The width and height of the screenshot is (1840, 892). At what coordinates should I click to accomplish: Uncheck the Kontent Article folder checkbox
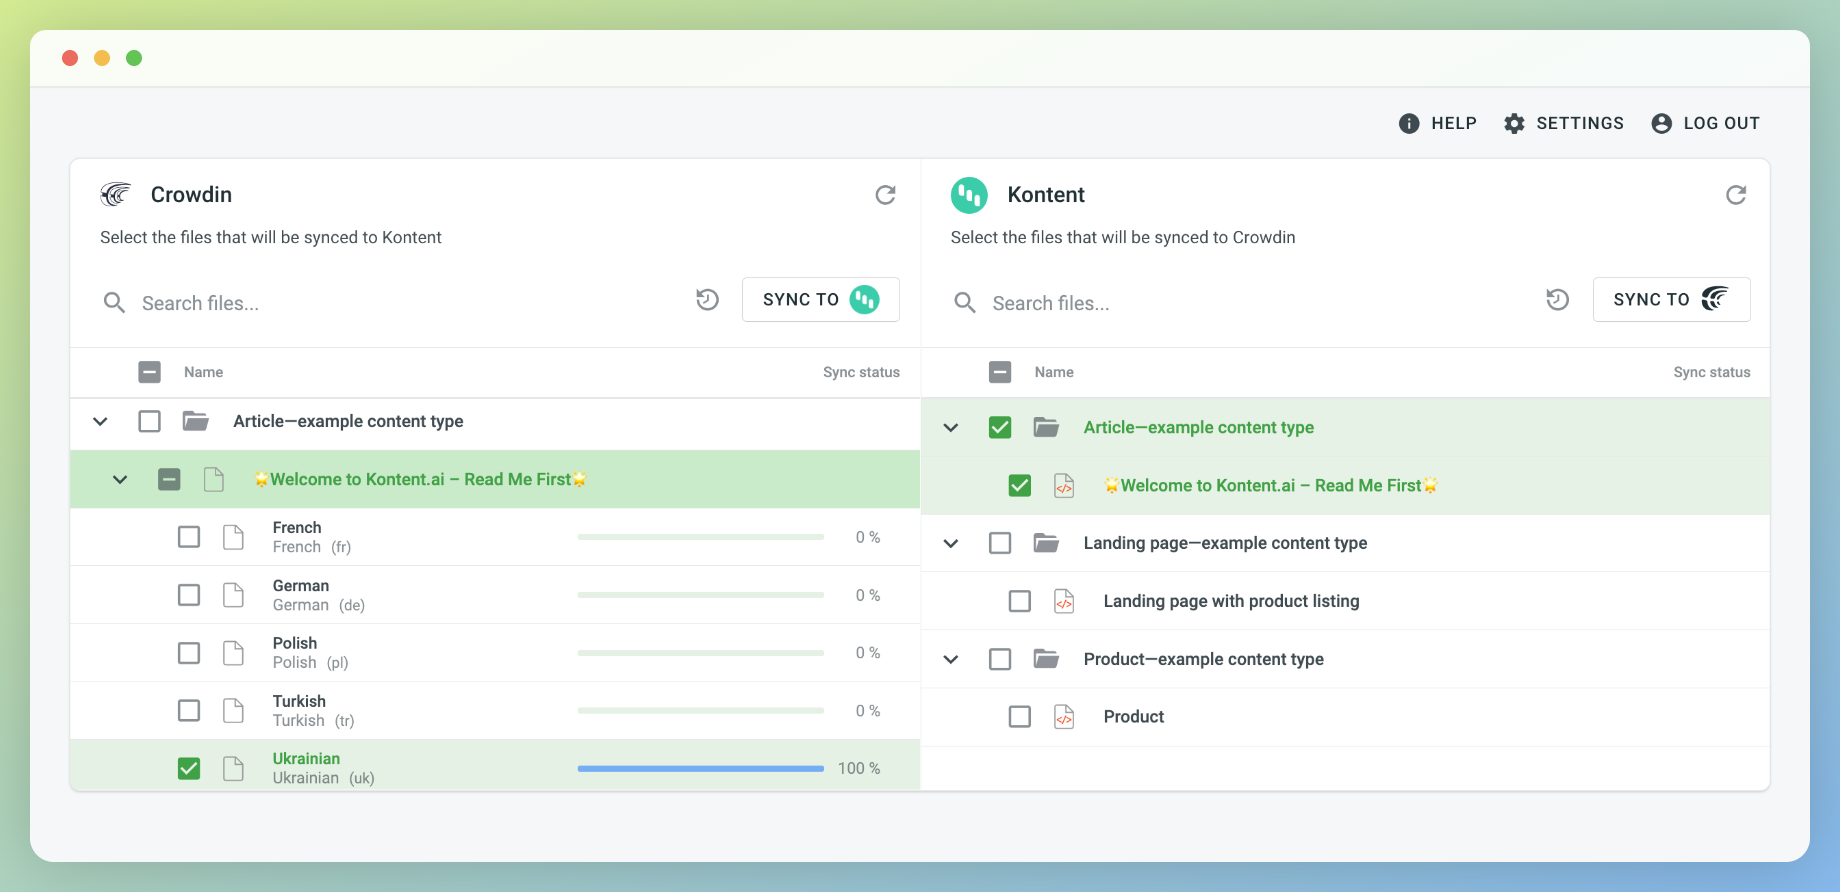point(1000,427)
